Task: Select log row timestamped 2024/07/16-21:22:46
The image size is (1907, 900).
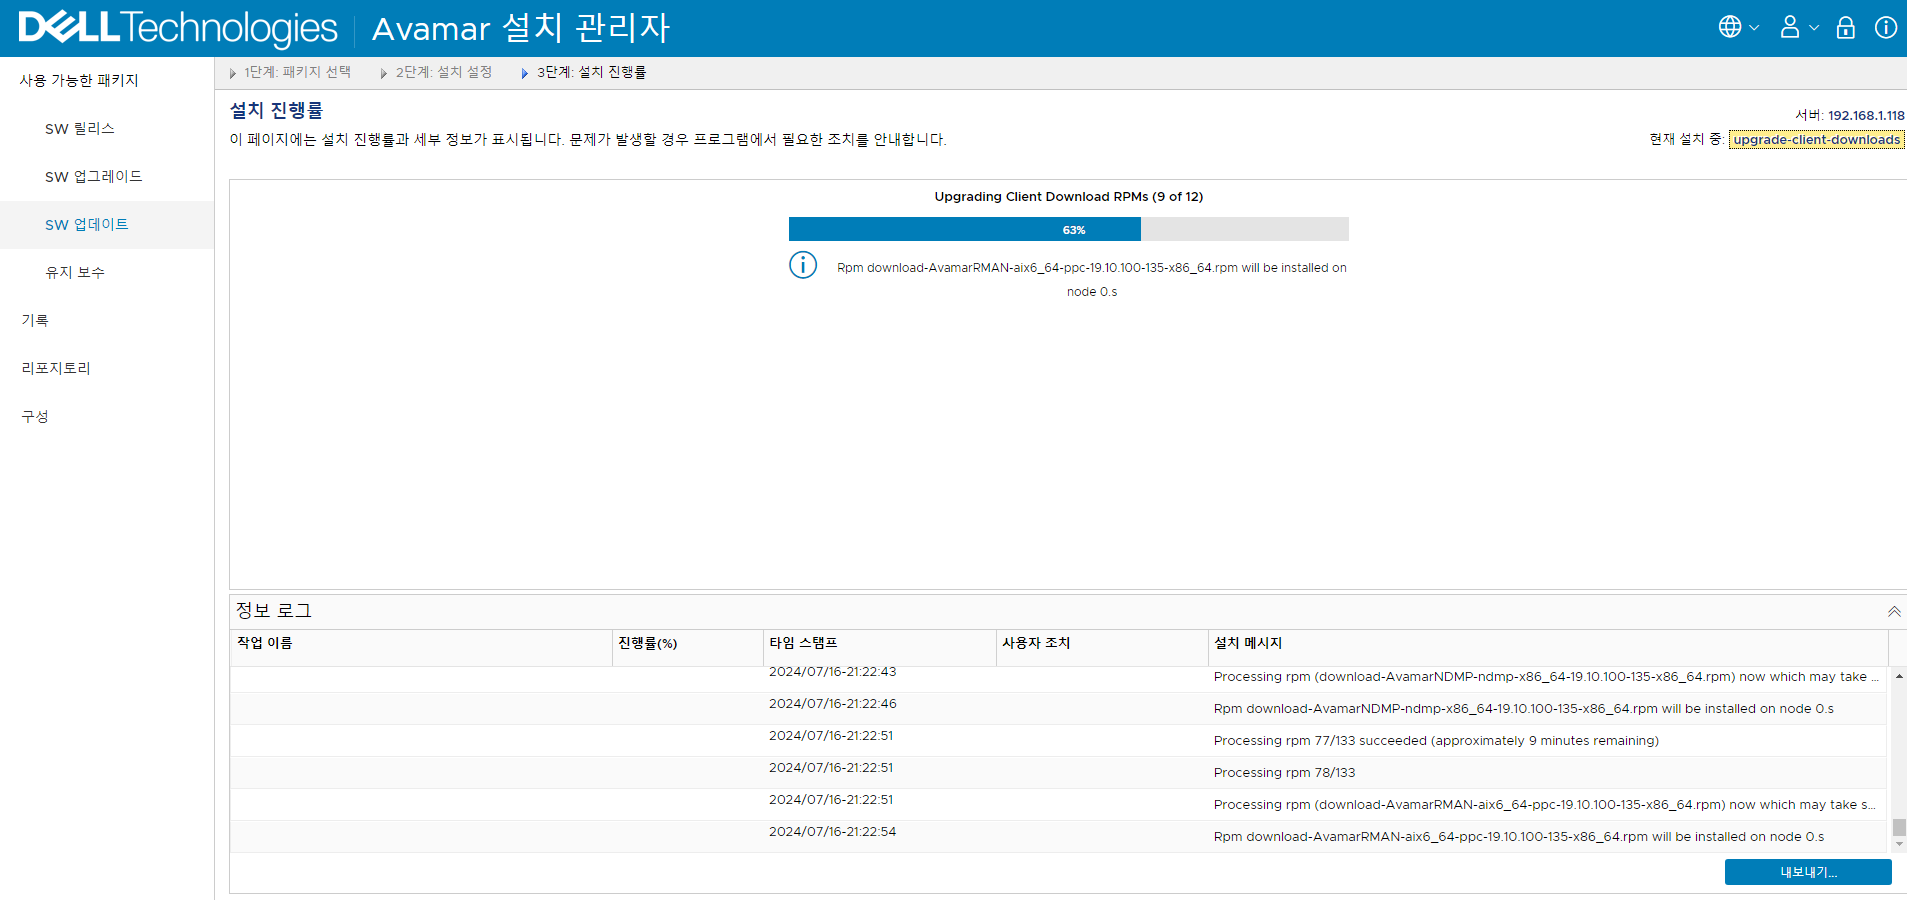Action: click(1058, 708)
